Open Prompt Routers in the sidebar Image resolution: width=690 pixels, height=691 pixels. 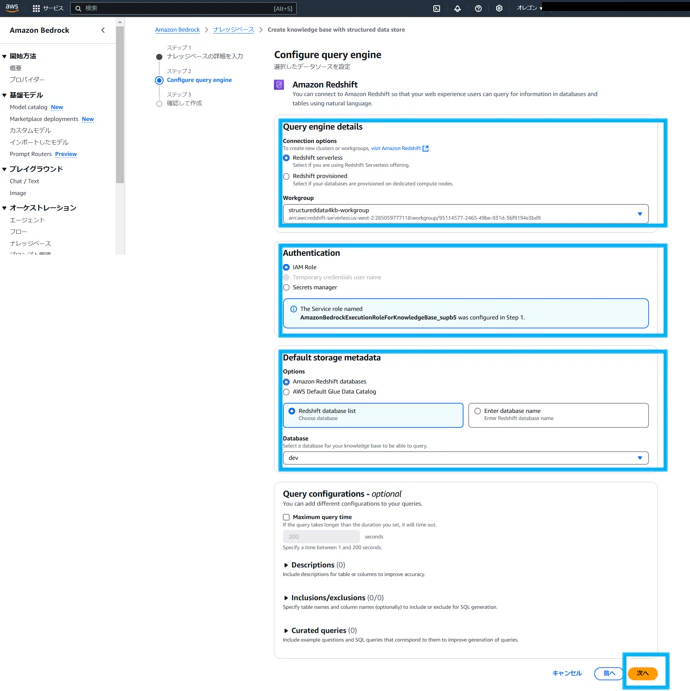[30, 154]
